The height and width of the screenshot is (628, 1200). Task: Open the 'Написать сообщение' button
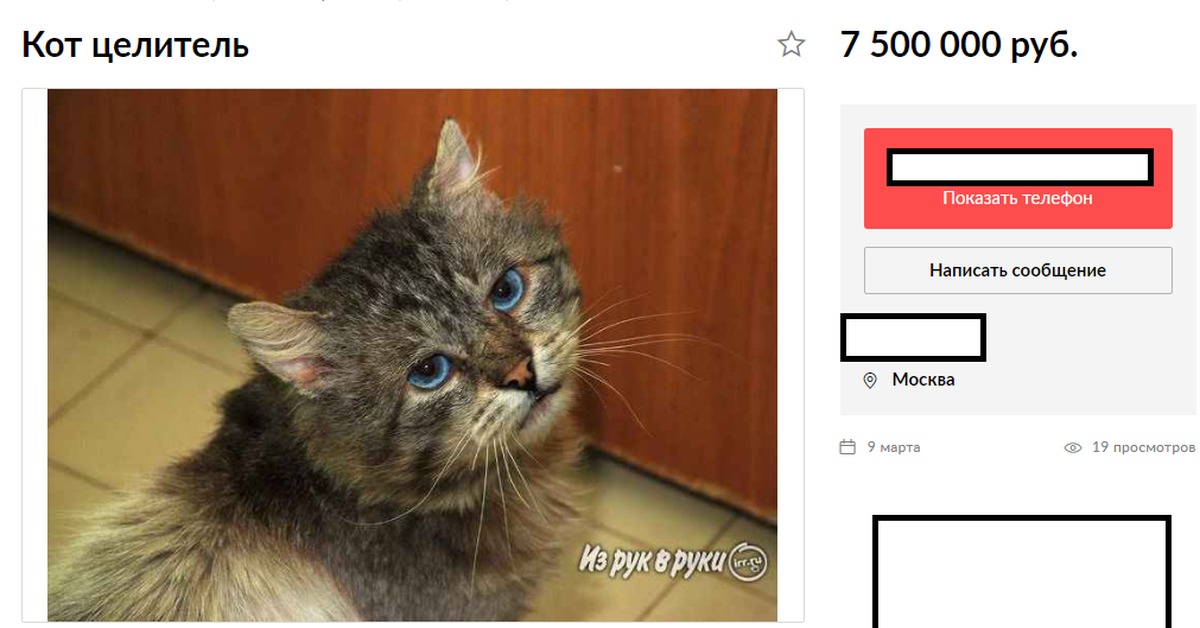point(1017,270)
